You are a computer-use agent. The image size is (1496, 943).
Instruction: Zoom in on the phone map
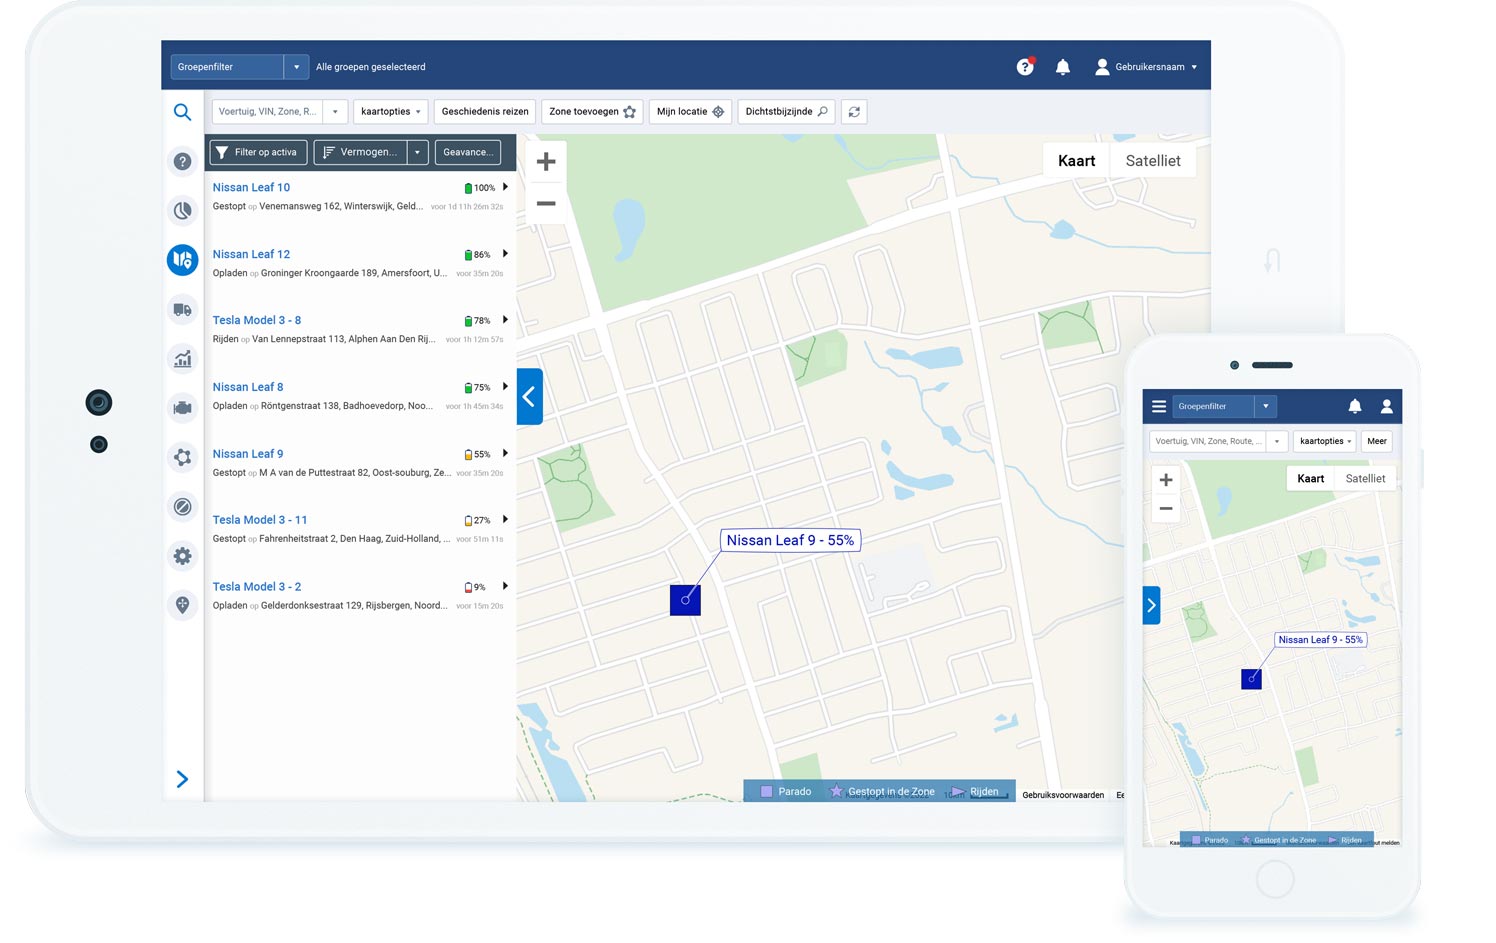tap(1166, 480)
